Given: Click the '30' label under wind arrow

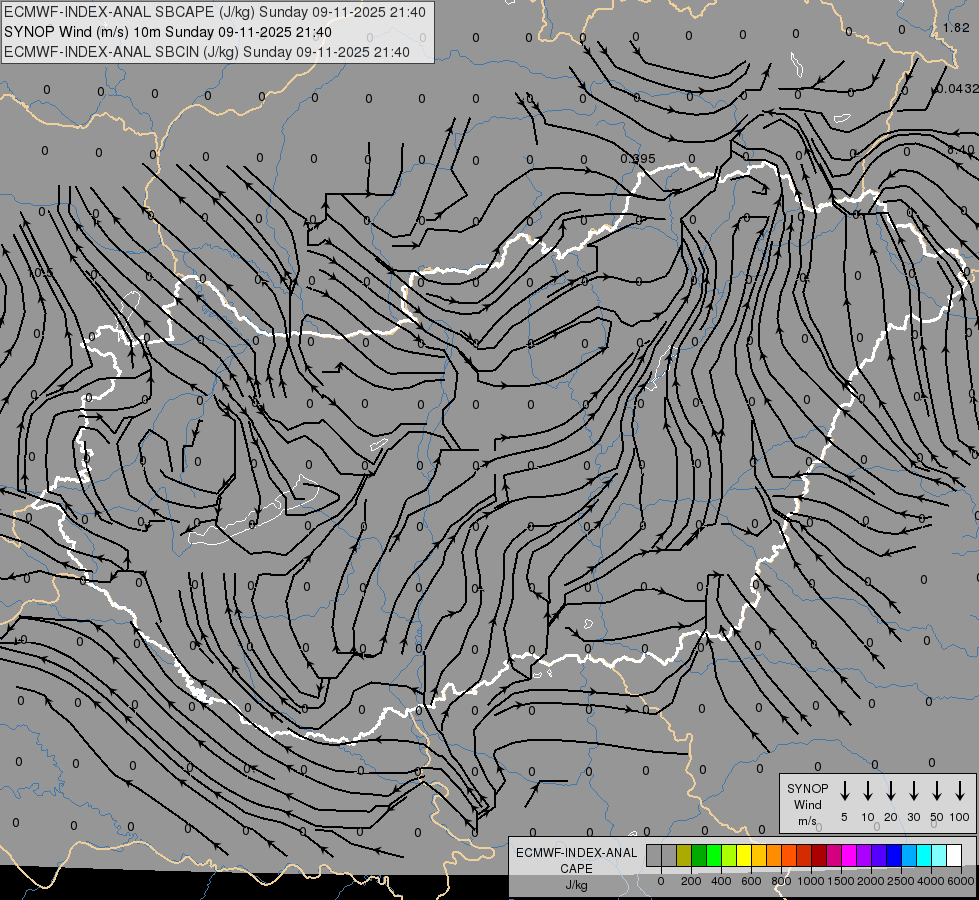Looking at the screenshot, I should (913, 817).
